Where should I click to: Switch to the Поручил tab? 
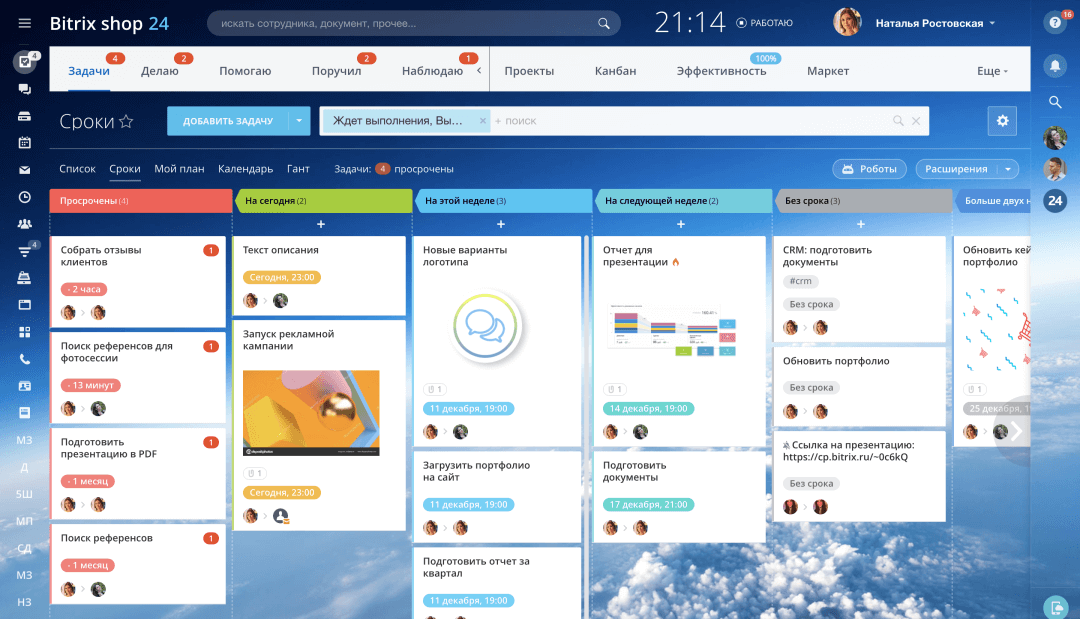click(x=336, y=71)
